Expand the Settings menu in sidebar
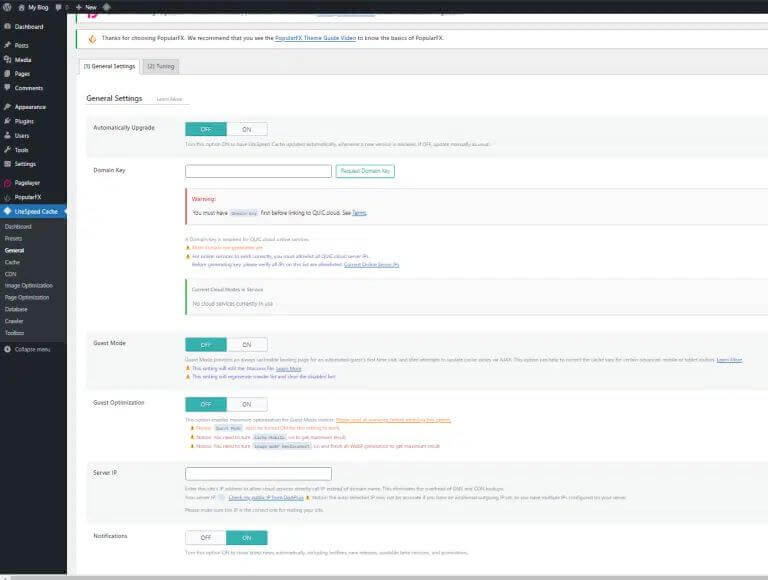This screenshot has width=768, height=580. (25, 163)
